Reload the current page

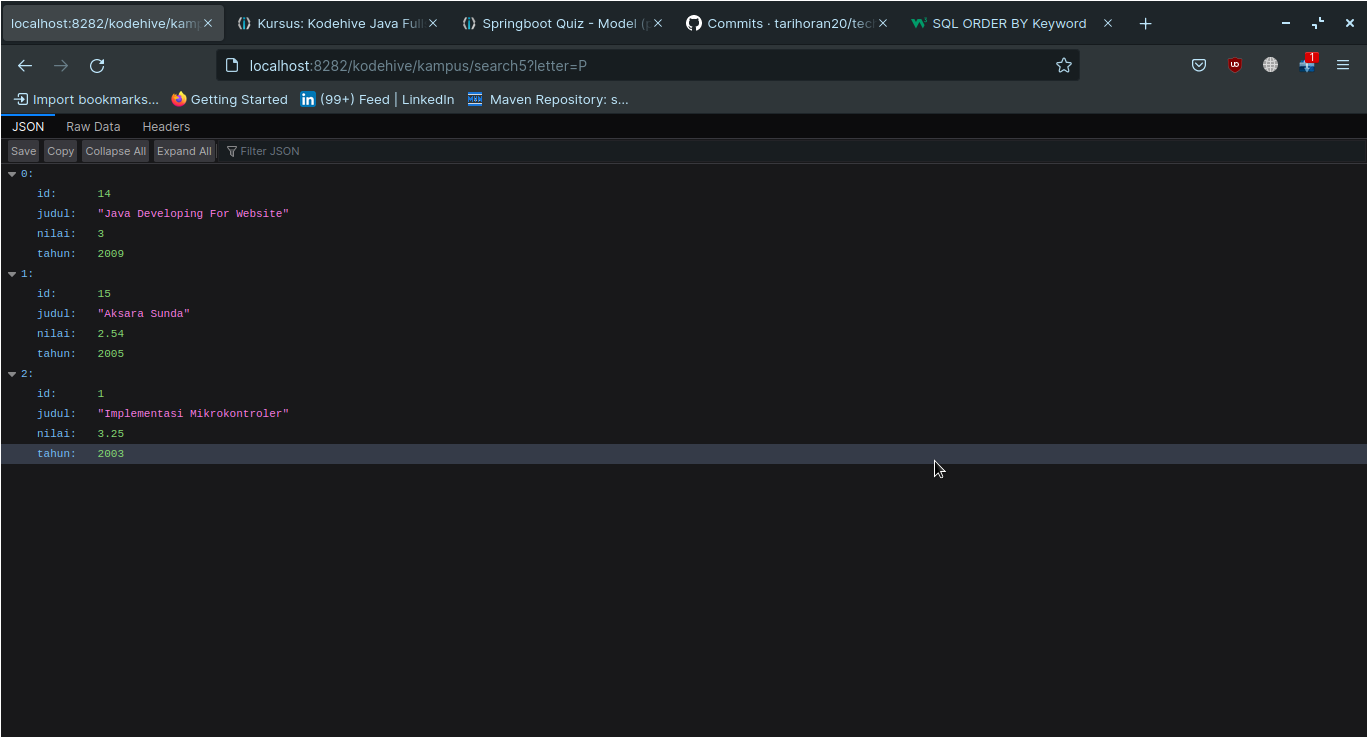(x=96, y=66)
